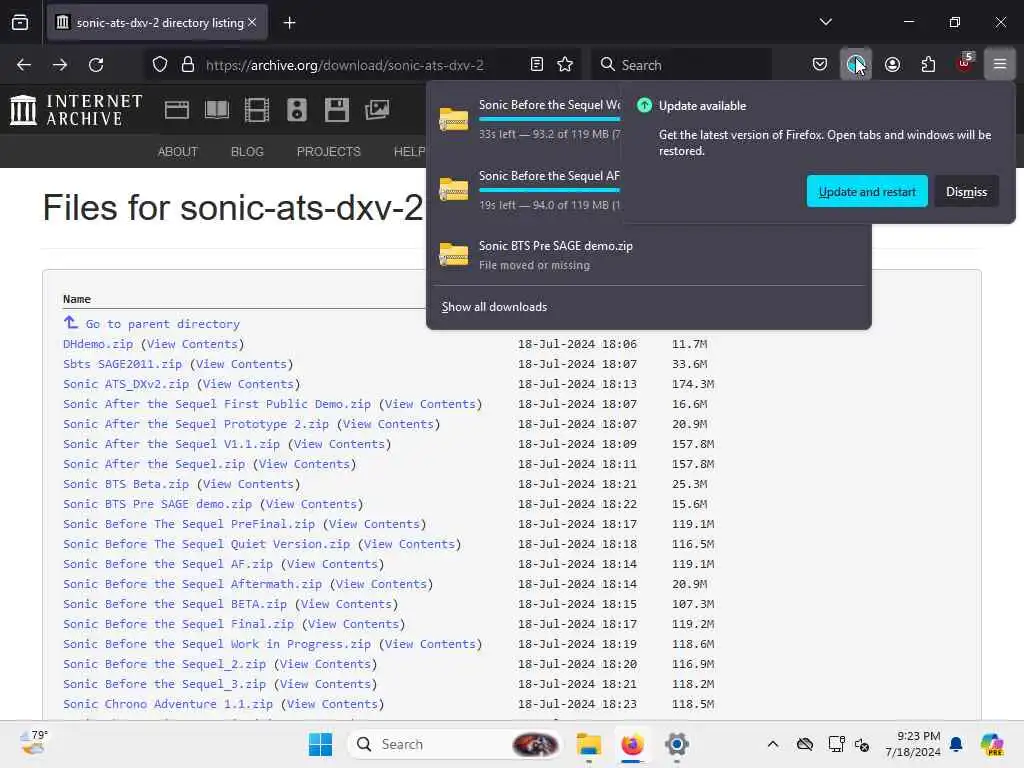Image resolution: width=1024 pixels, height=768 pixels.
Task: Open Firefox account icon
Action: click(892, 65)
